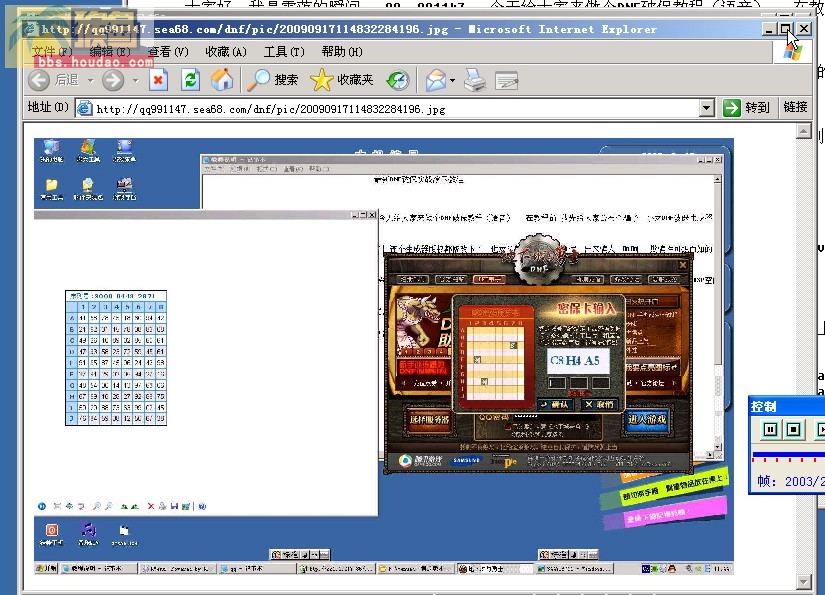Click the 确认 button in 密保卡输入 dialog

coord(555,404)
